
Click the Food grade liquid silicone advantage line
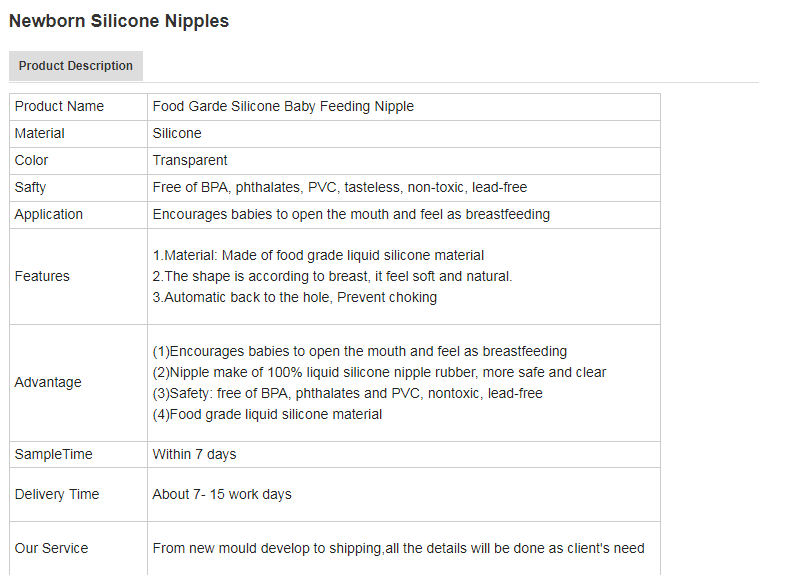click(267, 415)
